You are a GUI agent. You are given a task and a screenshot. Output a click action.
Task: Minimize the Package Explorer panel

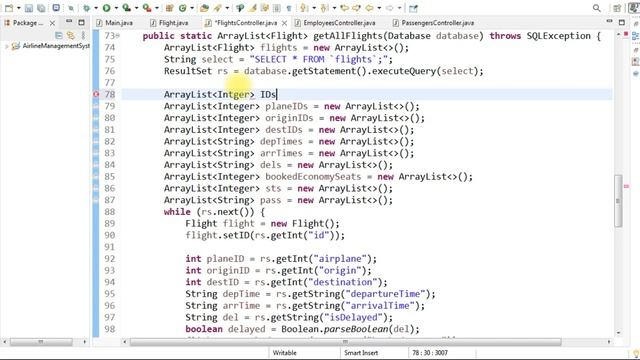coord(69,21)
